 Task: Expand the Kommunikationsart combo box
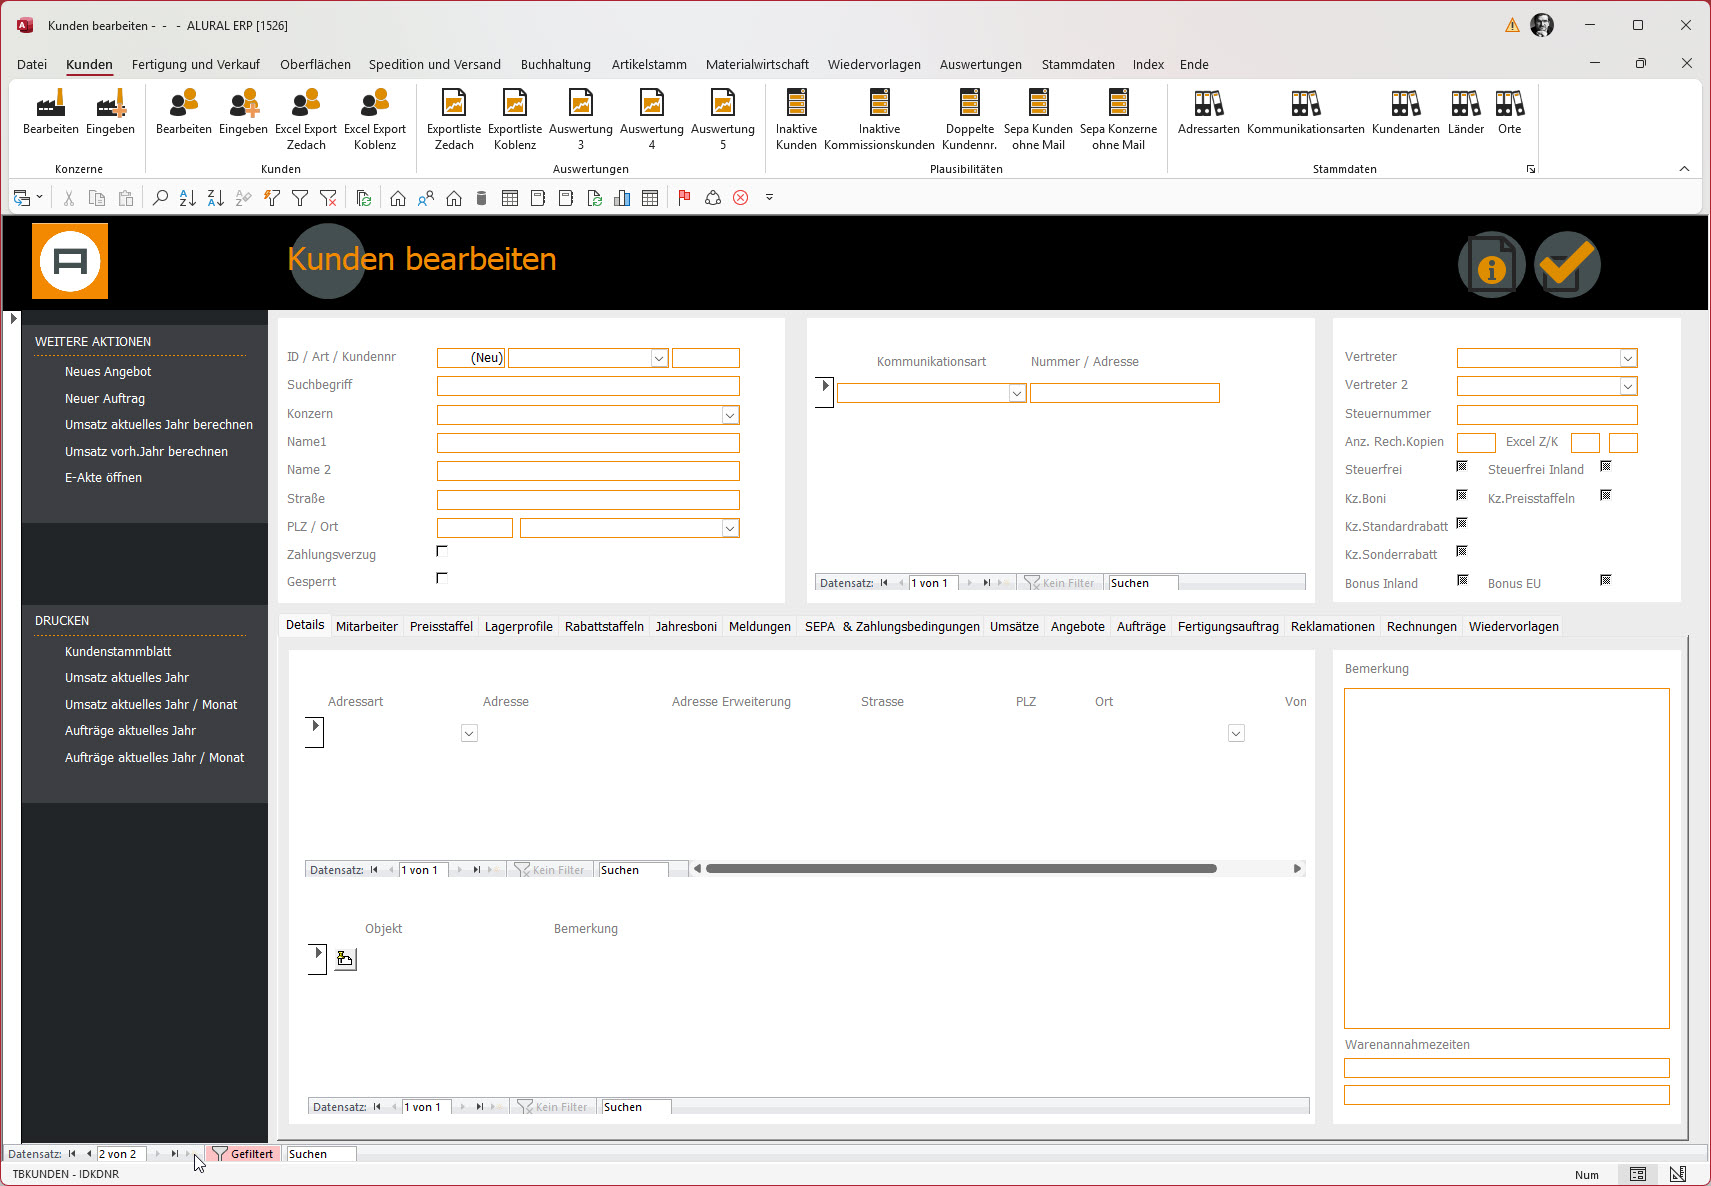coord(1016,393)
